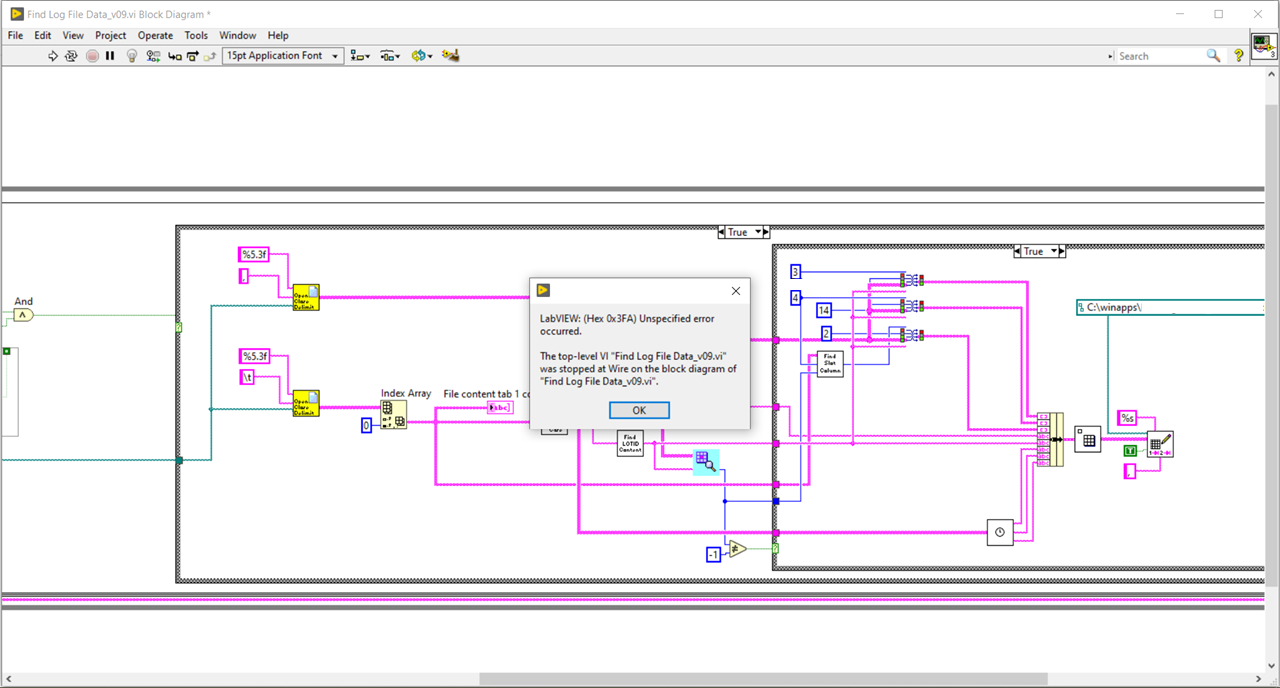Screen dimensions: 1280x688
Task: Select the Build Array node
Action: point(1050,439)
